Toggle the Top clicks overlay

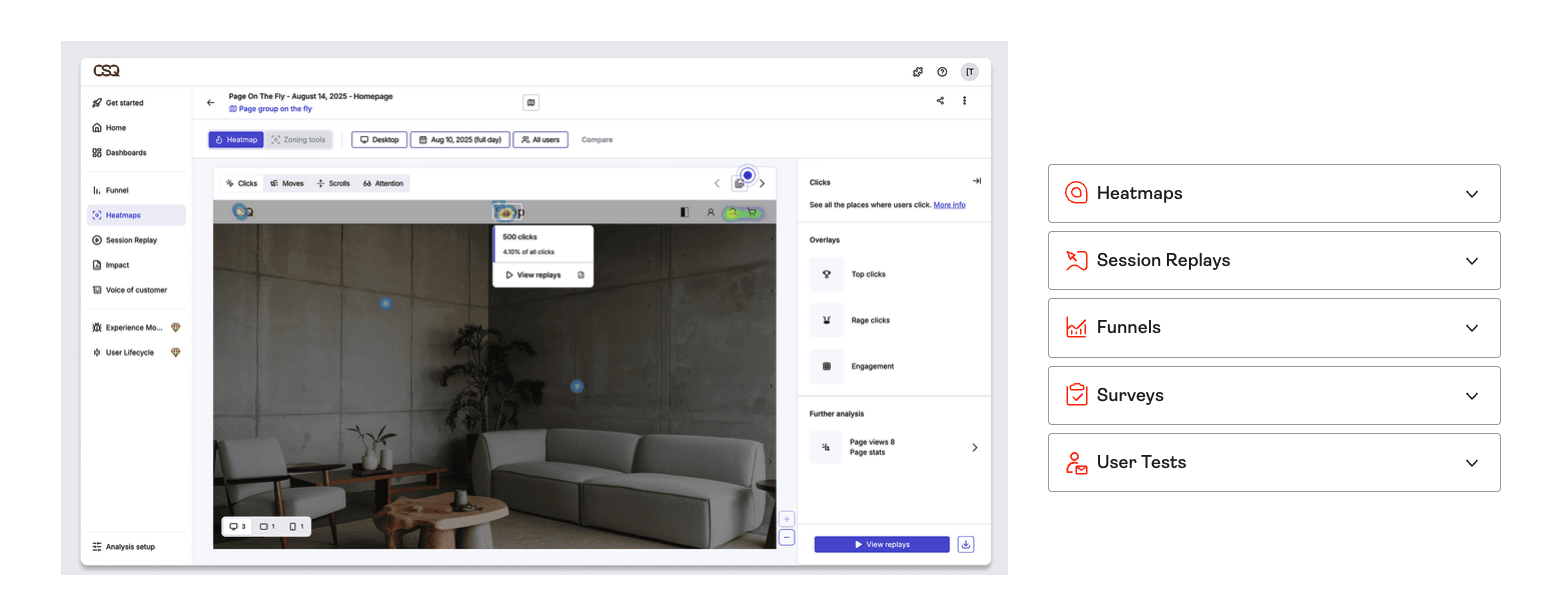827,274
